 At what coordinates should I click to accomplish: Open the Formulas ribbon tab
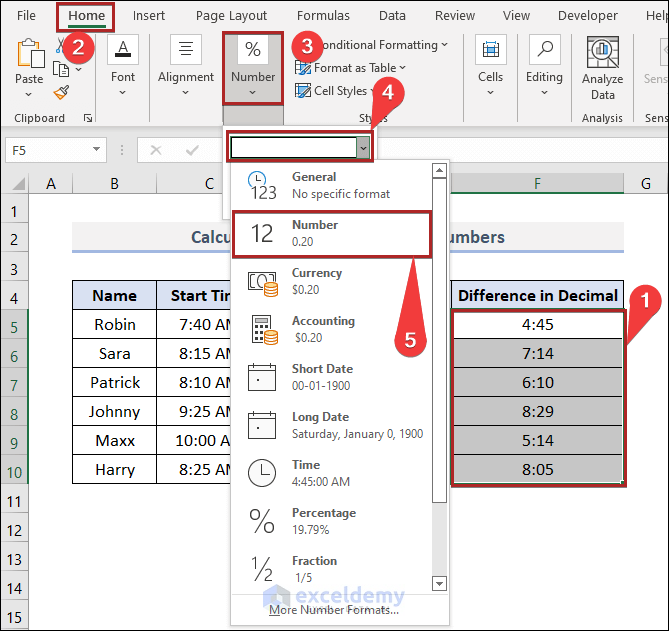(323, 16)
